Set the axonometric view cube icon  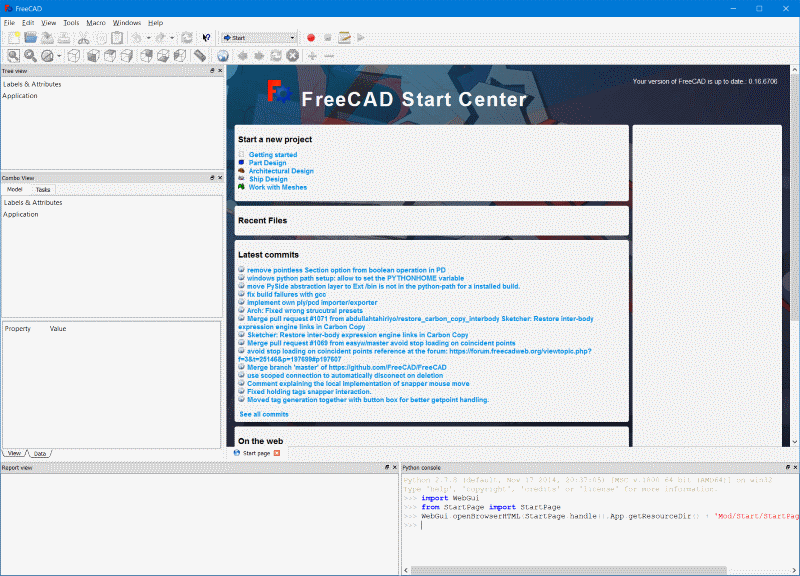(74, 56)
